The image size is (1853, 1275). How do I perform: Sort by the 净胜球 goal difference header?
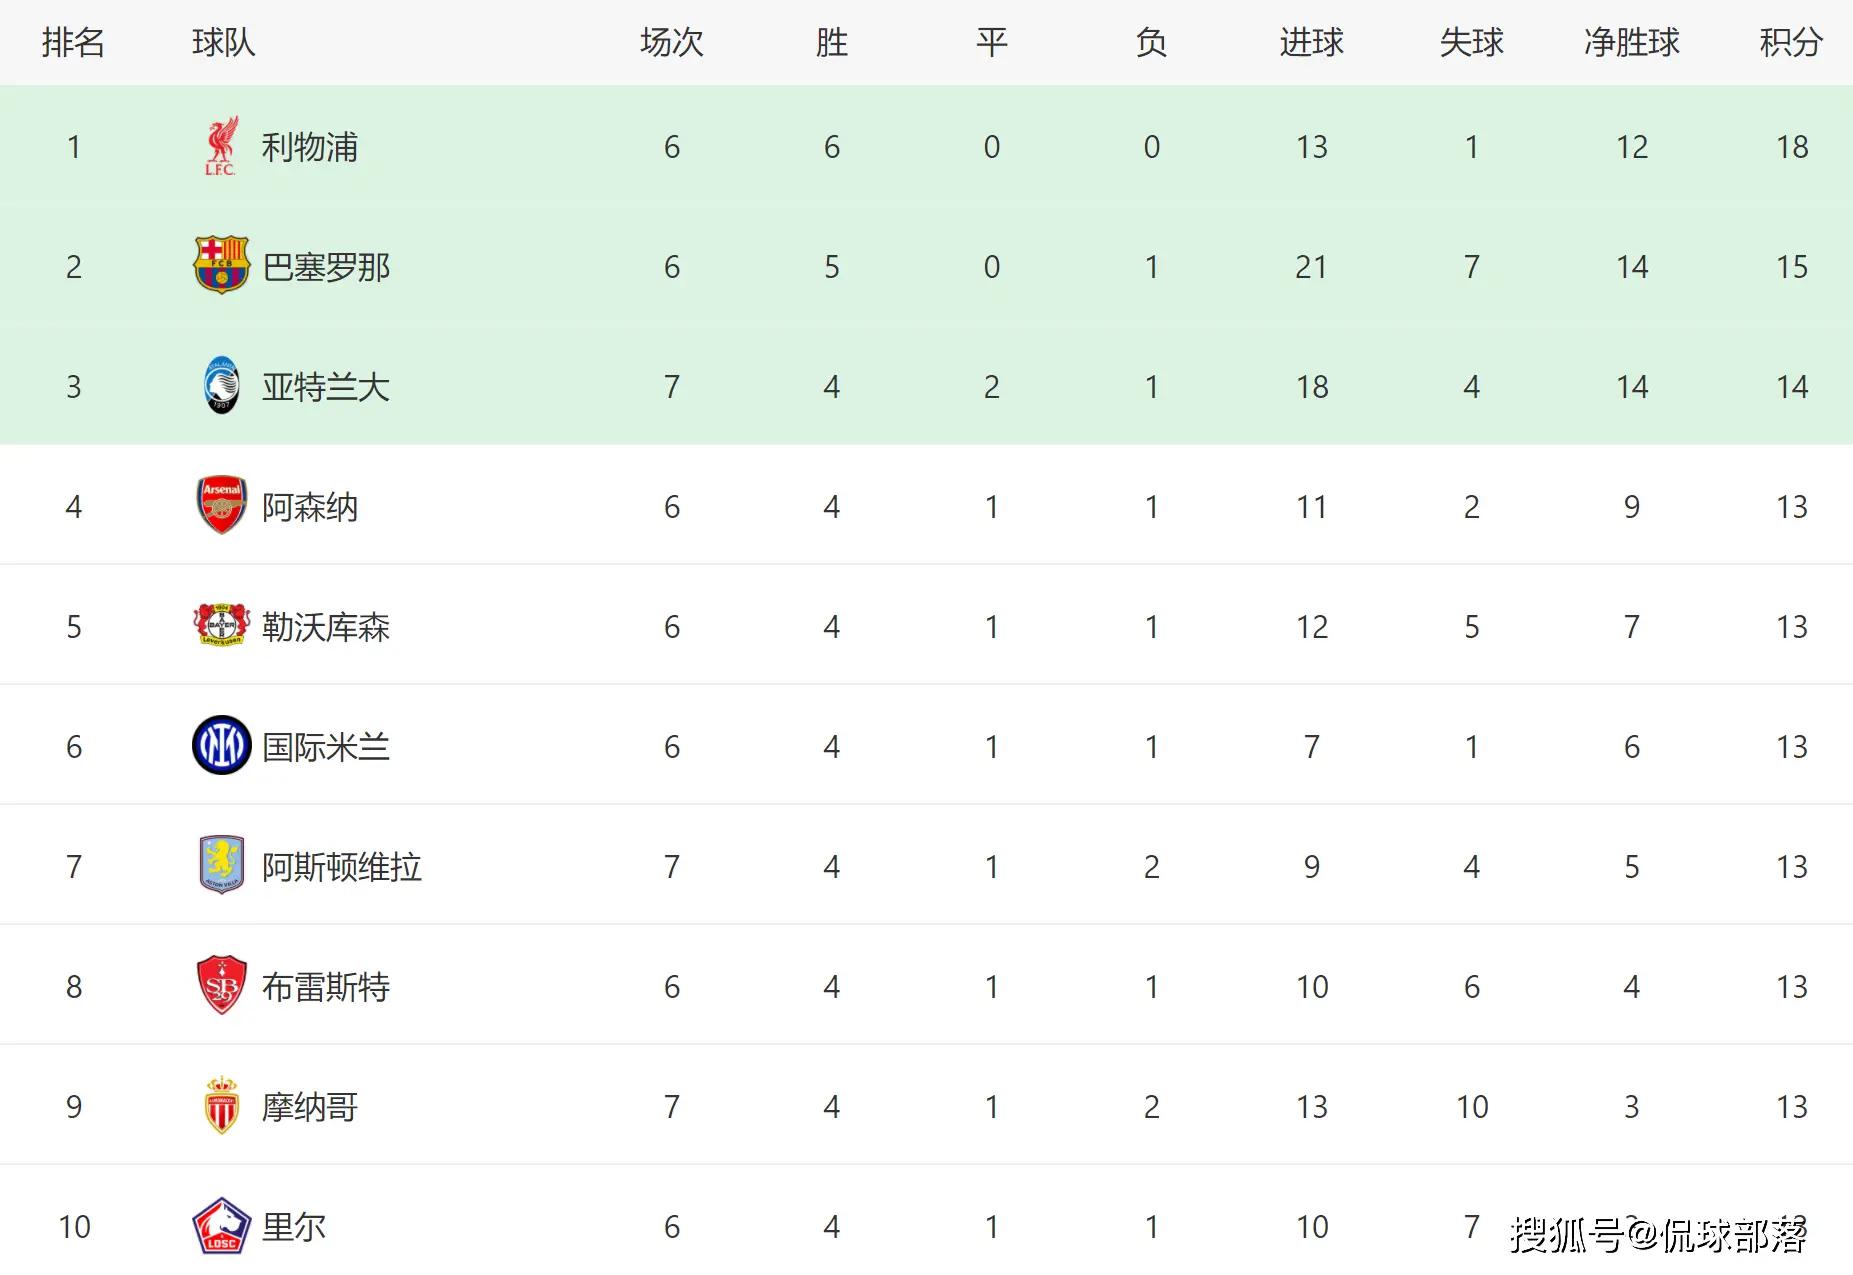(1631, 43)
